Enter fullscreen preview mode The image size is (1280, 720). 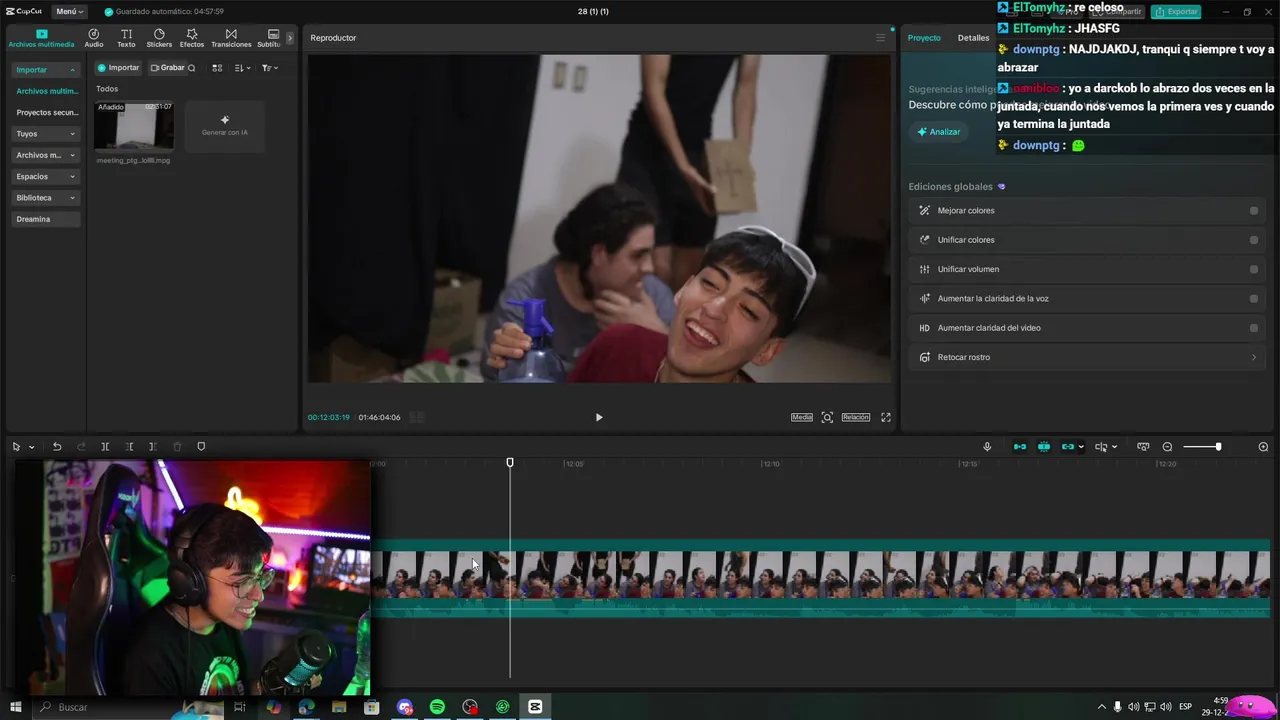[x=886, y=417]
